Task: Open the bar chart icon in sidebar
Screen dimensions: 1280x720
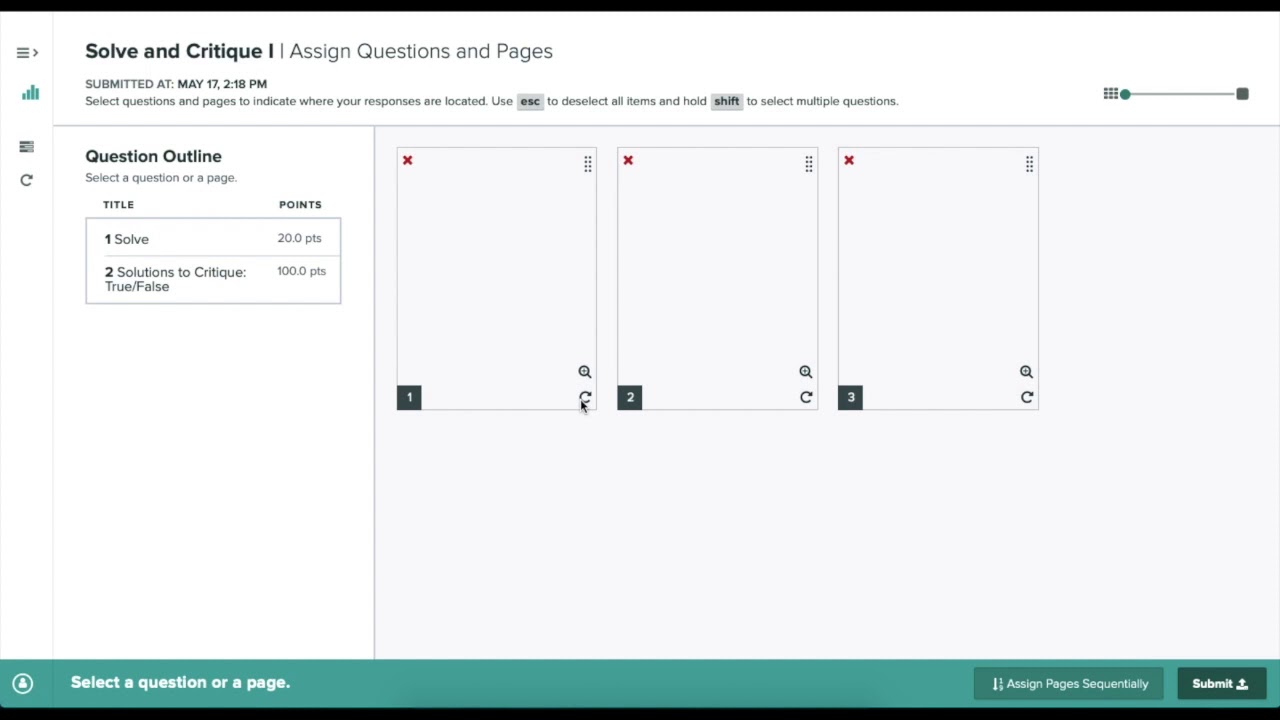Action: coord(30,93)
